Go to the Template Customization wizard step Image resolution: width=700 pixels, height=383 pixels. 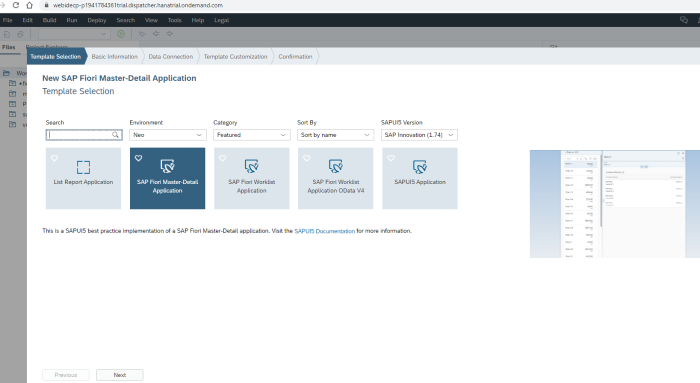pyautogui.click(x=235, y=57)
